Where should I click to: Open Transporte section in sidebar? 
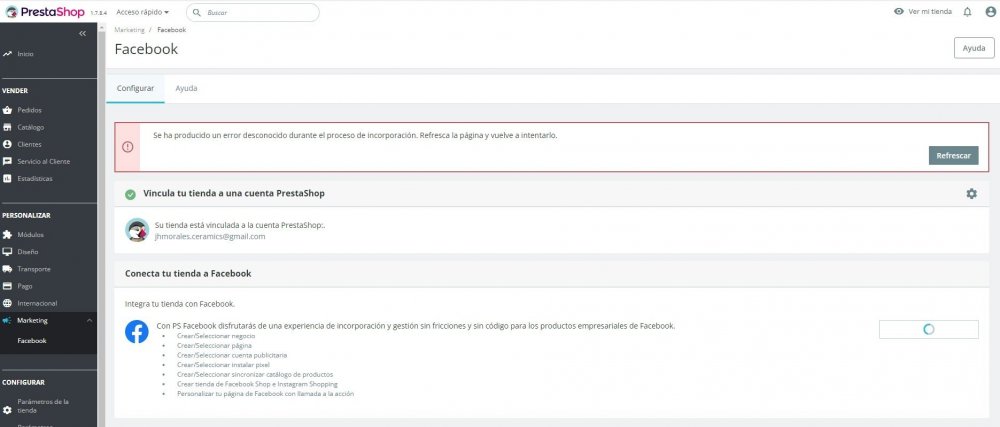coord(34,269)
